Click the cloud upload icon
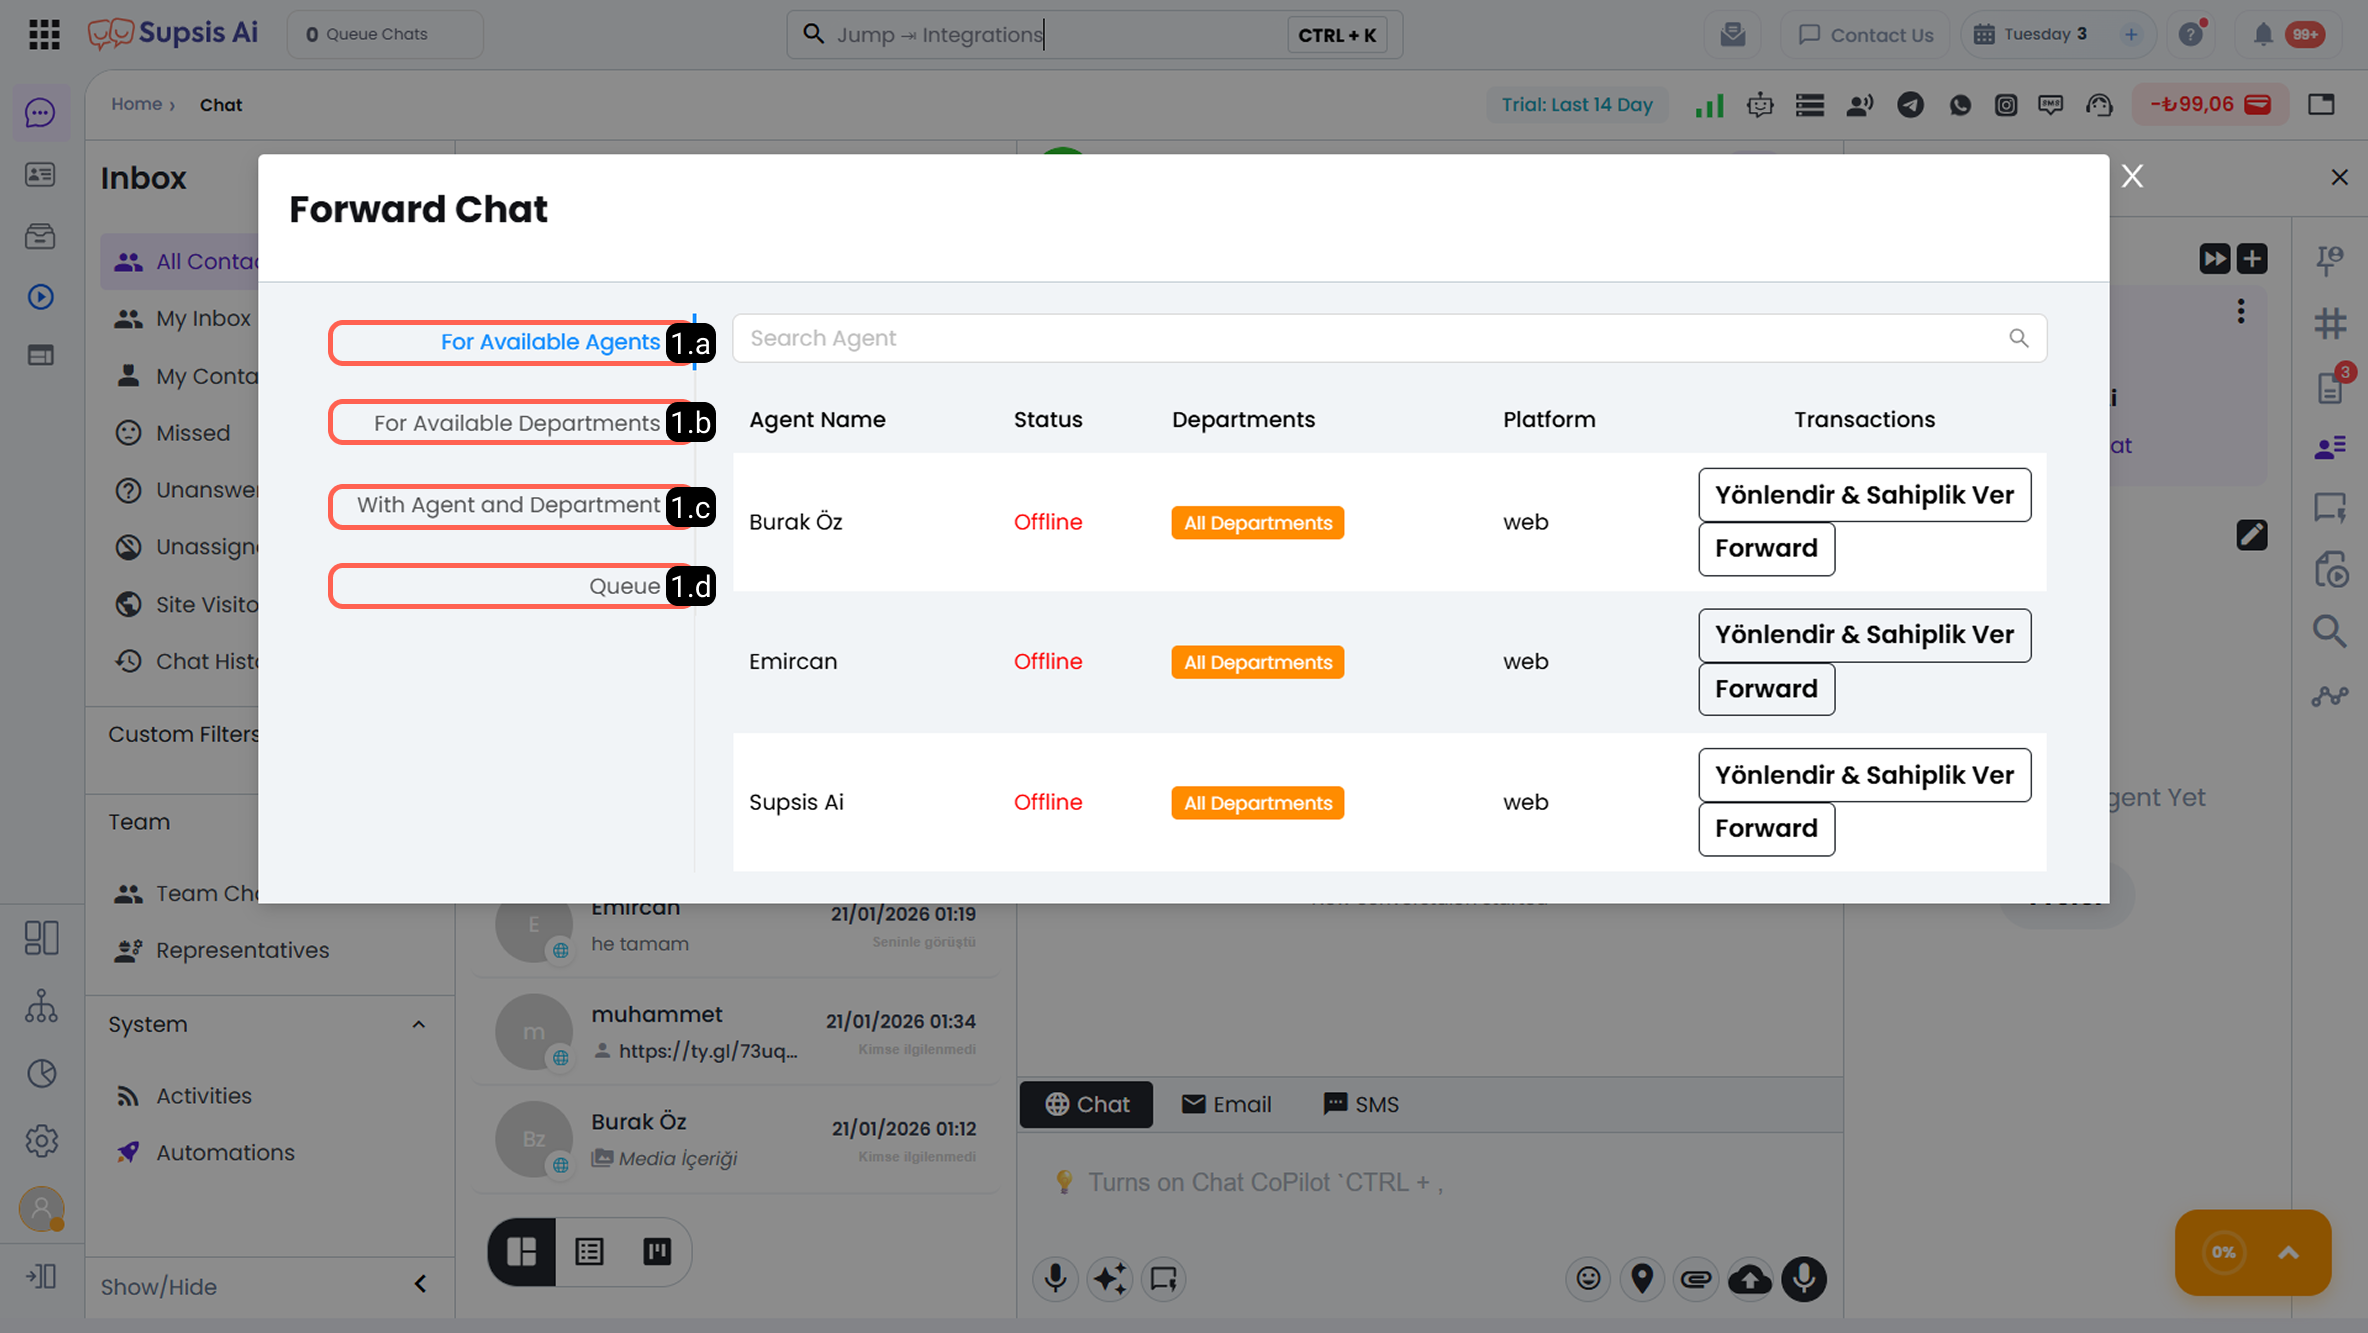The image size is (2368, 1333). click(x=1750, y=1278)
